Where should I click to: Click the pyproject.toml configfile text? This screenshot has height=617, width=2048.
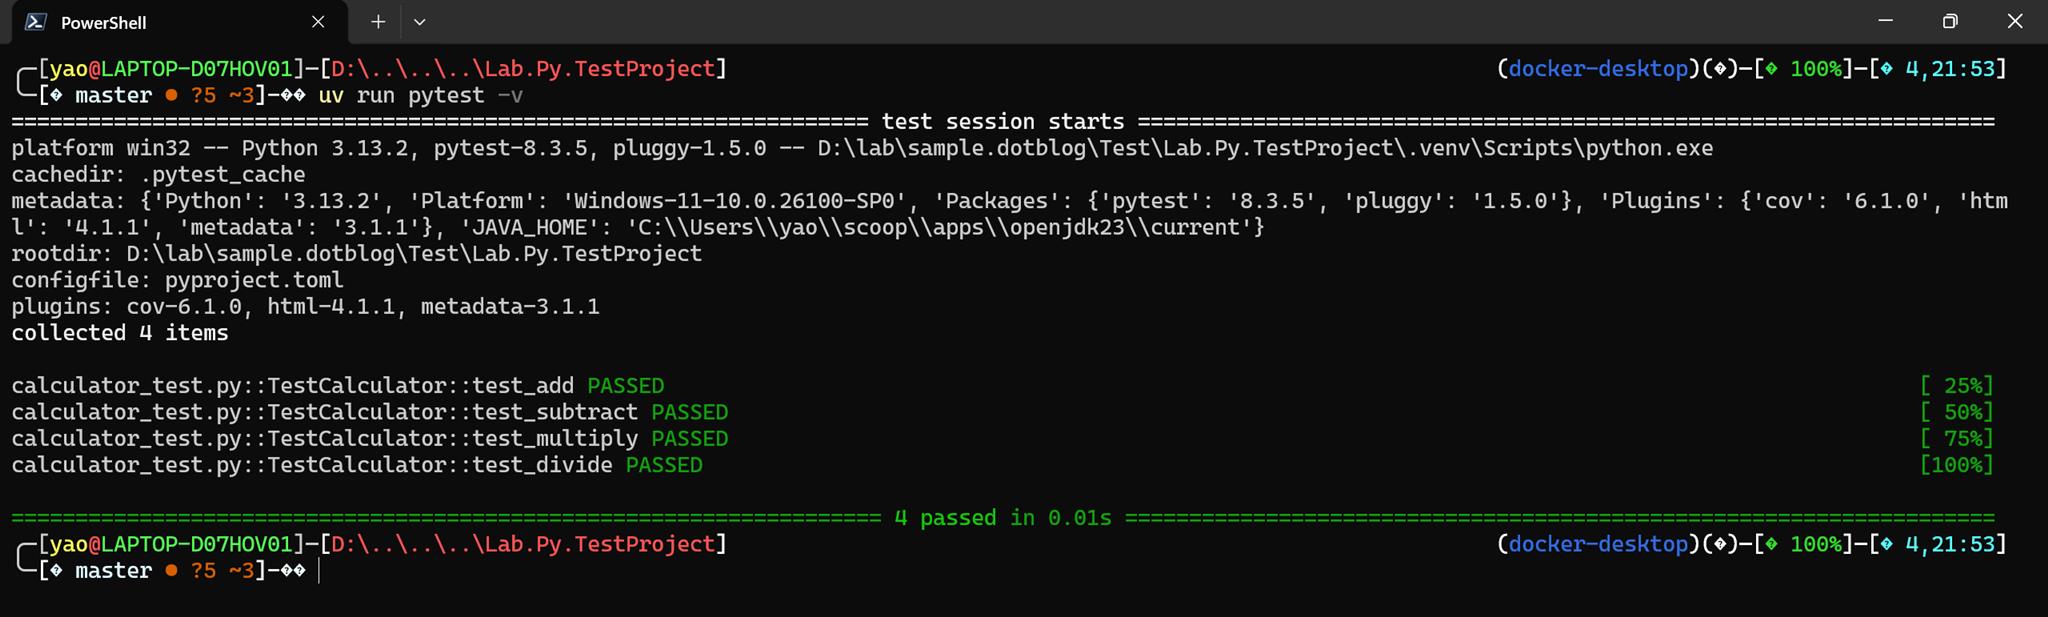tap(254, 280)
